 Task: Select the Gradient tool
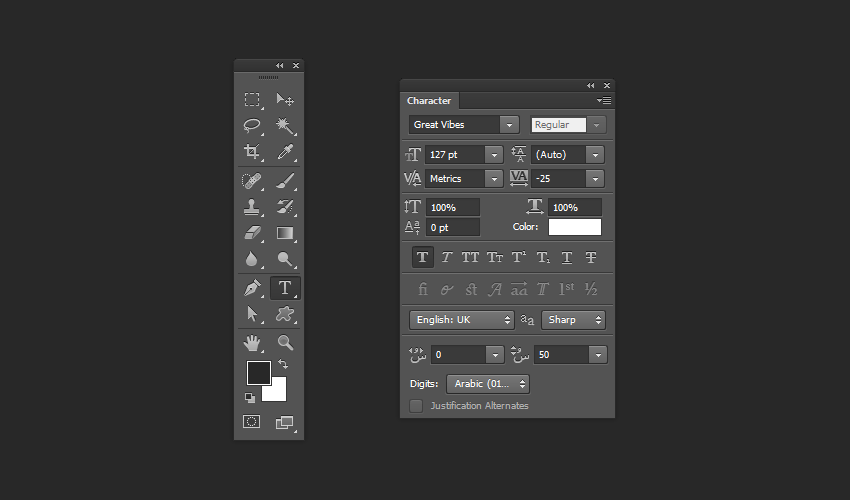point(285,233)
